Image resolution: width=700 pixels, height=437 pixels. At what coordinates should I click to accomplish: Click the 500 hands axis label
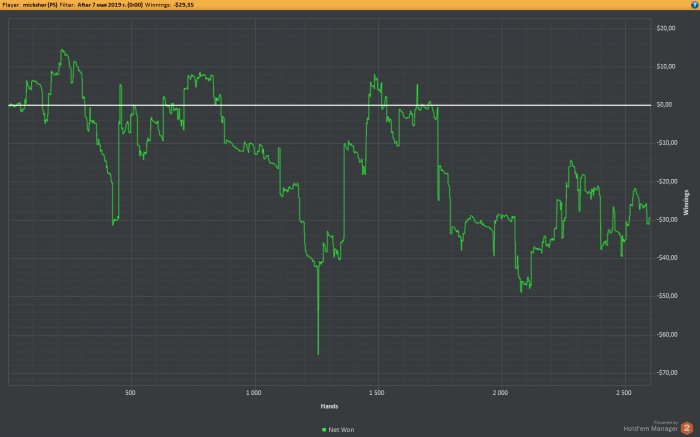(x=130, y=393)
